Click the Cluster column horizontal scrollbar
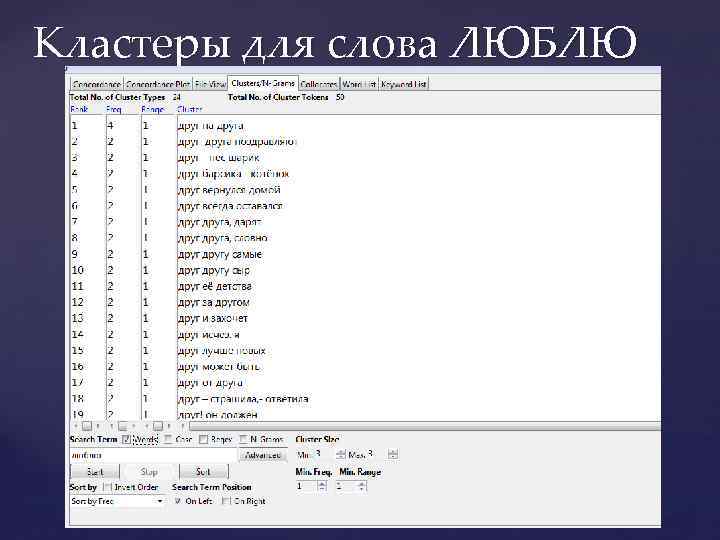This screenshot has height=540, width=720. point(425,426)
